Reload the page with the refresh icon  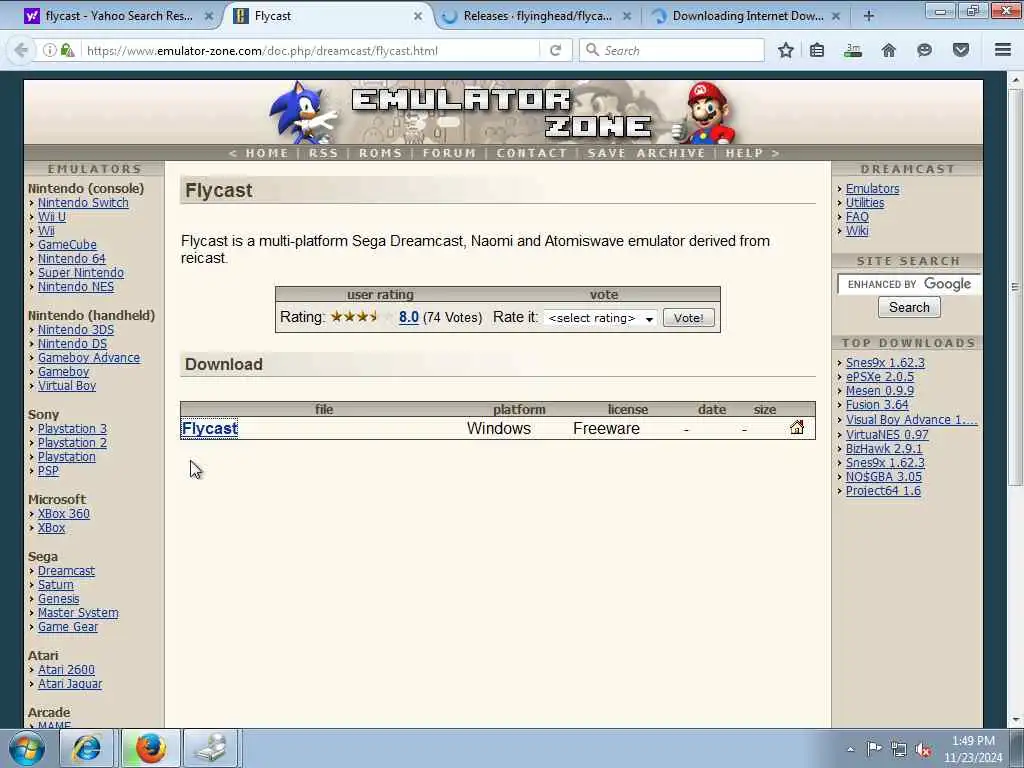(556, 50)
